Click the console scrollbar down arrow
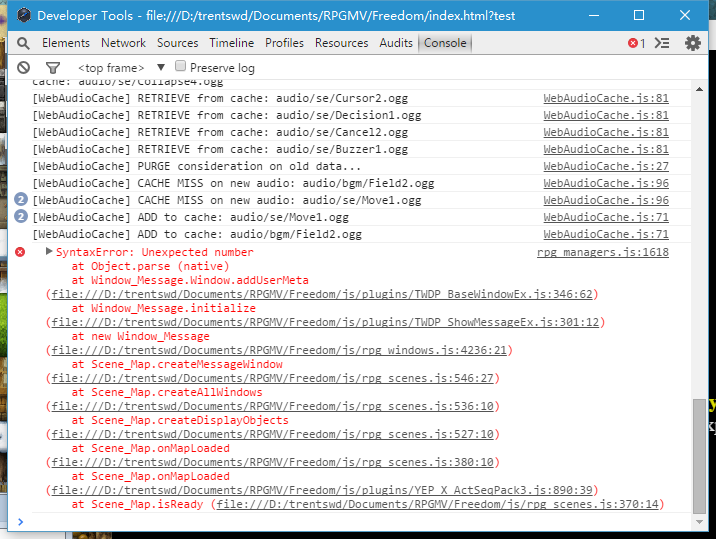Screen dimensions: 716x539 coord(699,522)
